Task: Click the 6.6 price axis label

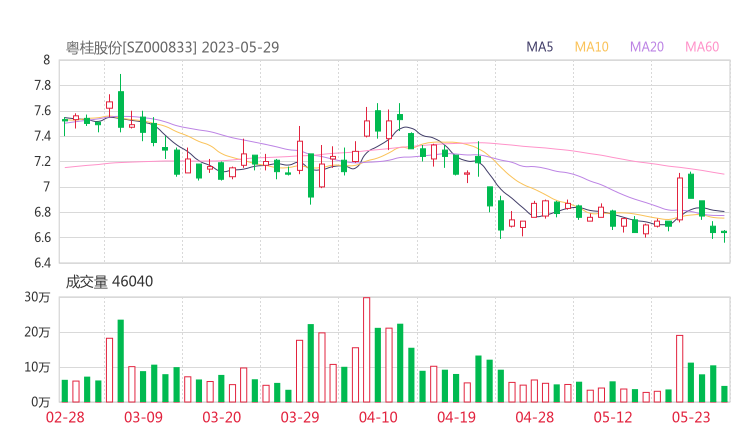Action: pos(42,237)
